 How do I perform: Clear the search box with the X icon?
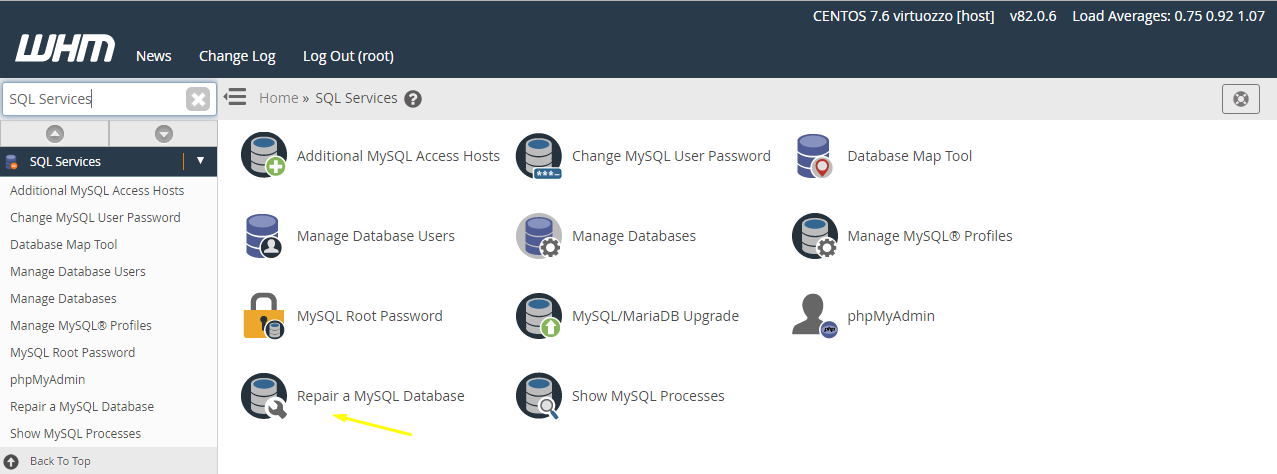tap(198, 99)
